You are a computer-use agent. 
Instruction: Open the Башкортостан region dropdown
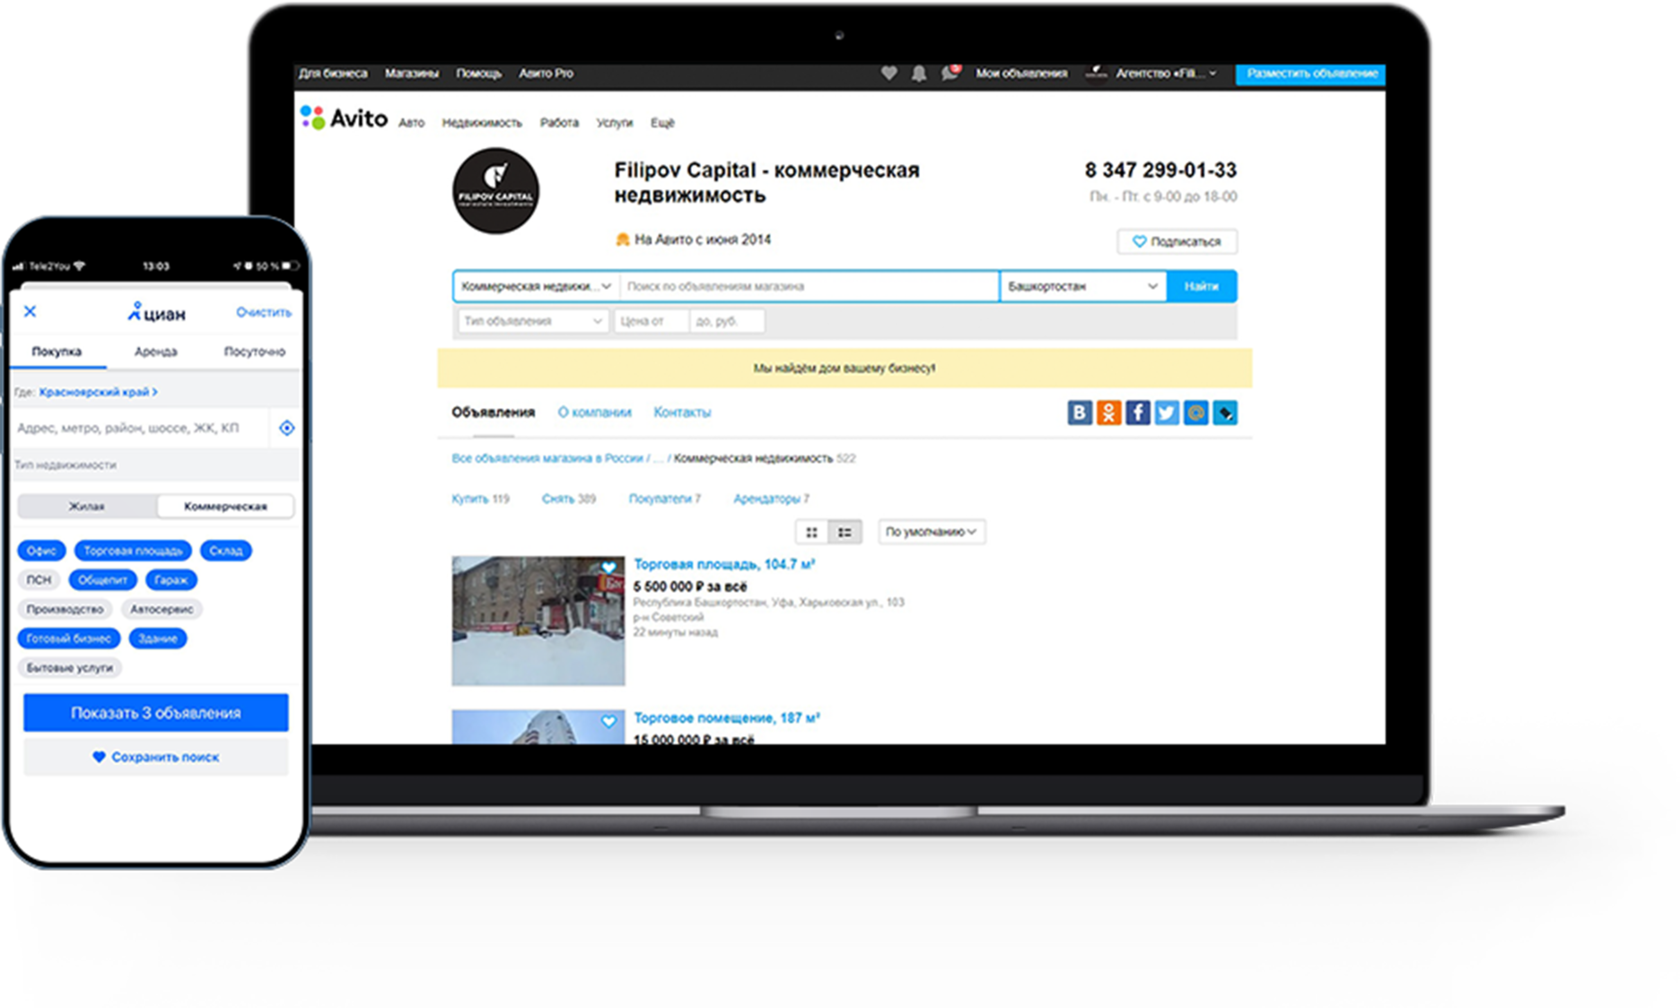(1083, 286)
